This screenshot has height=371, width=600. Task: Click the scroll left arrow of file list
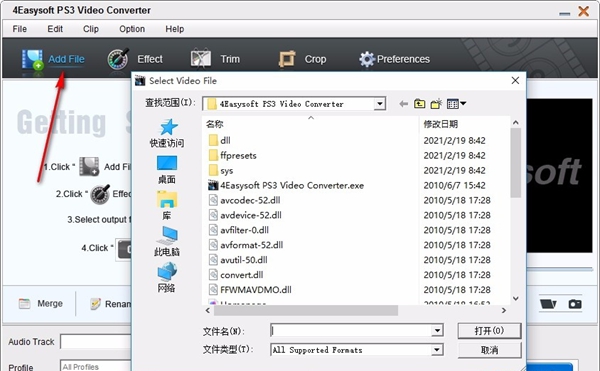click(x=208, y=311)
